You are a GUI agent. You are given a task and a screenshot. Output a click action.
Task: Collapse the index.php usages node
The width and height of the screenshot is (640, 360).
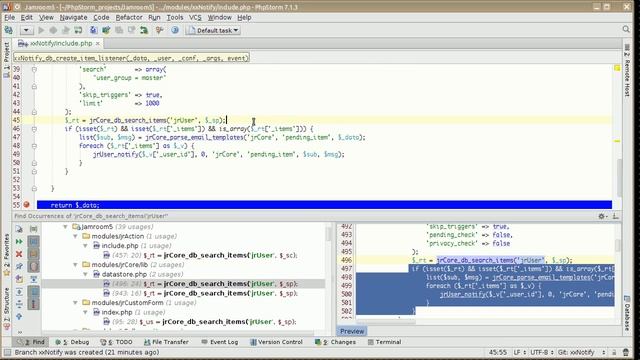click(85, 312)
